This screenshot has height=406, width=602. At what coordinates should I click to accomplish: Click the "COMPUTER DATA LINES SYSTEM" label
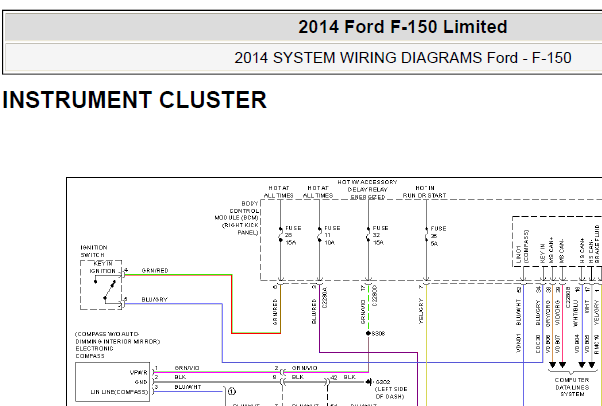click(x=572, y=387)
